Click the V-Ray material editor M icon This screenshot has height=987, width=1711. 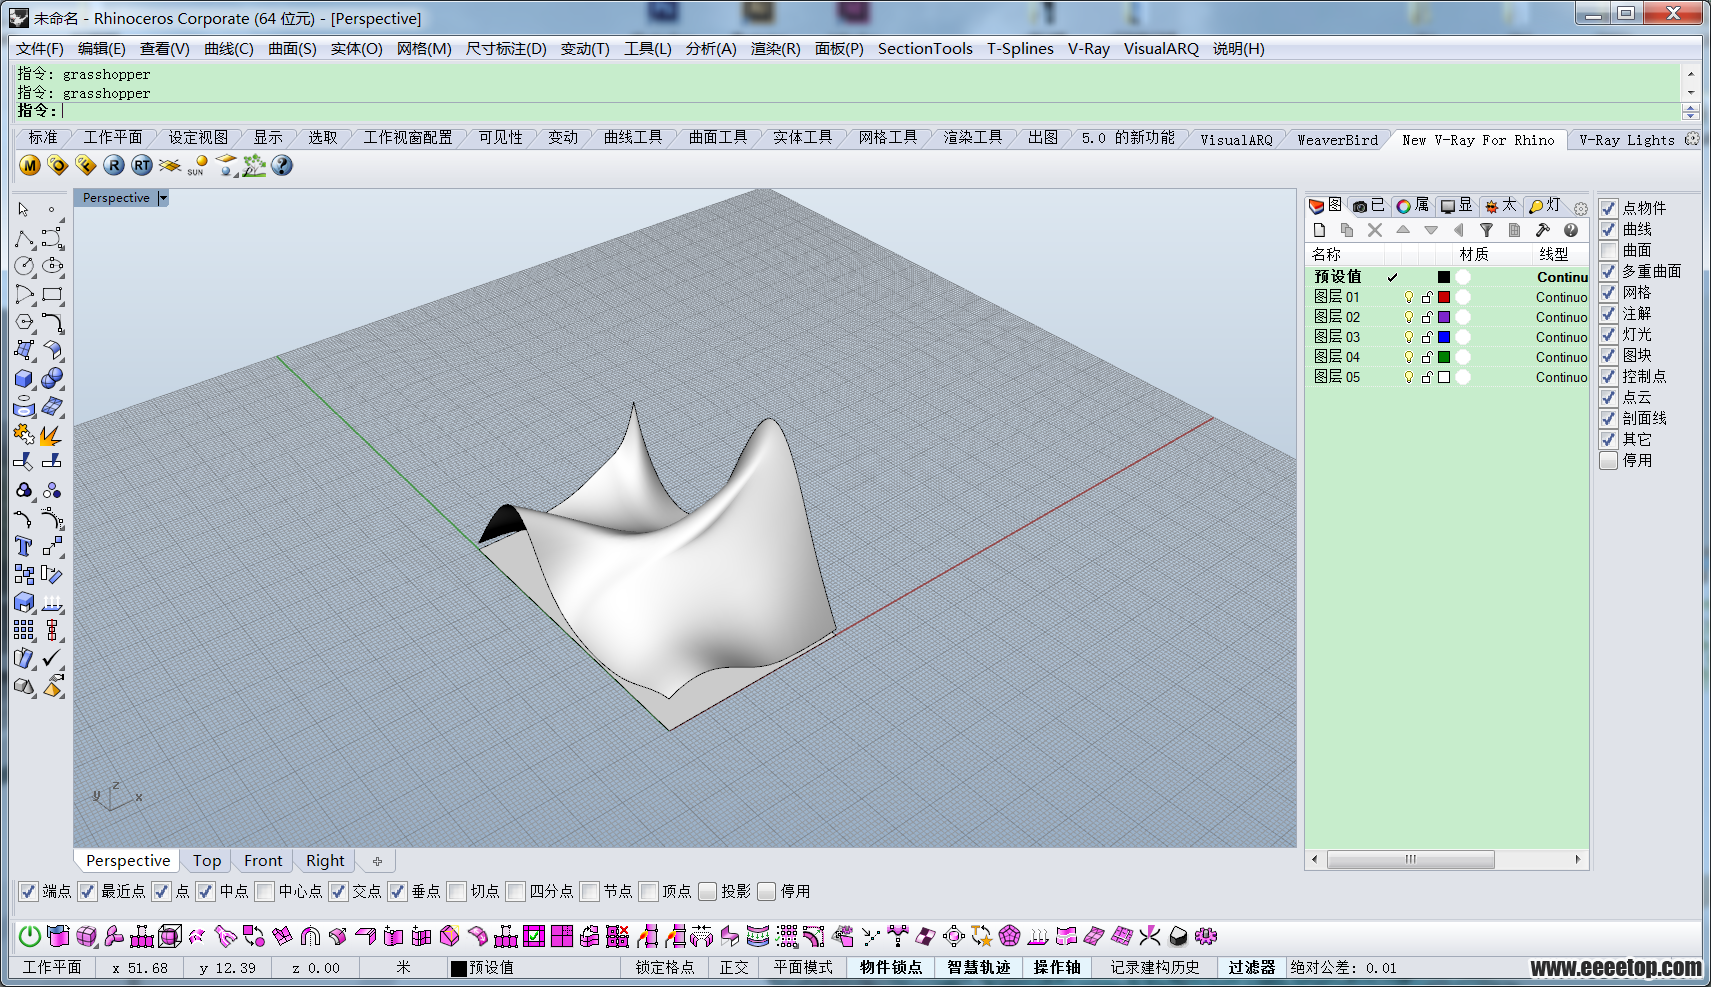click(x=30, y=166)
